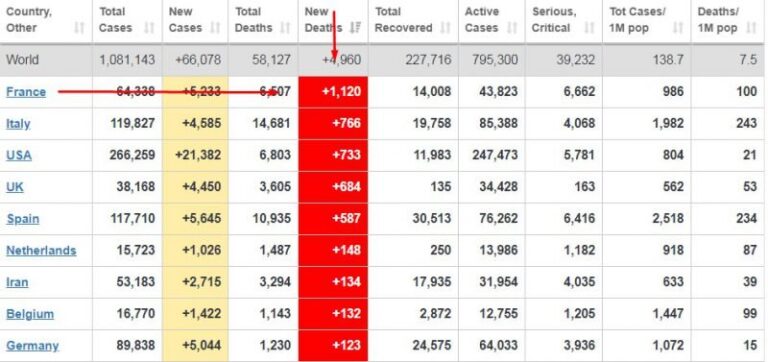
Task: Click New Cases column sort icon
Action: [x=215, y=28]
